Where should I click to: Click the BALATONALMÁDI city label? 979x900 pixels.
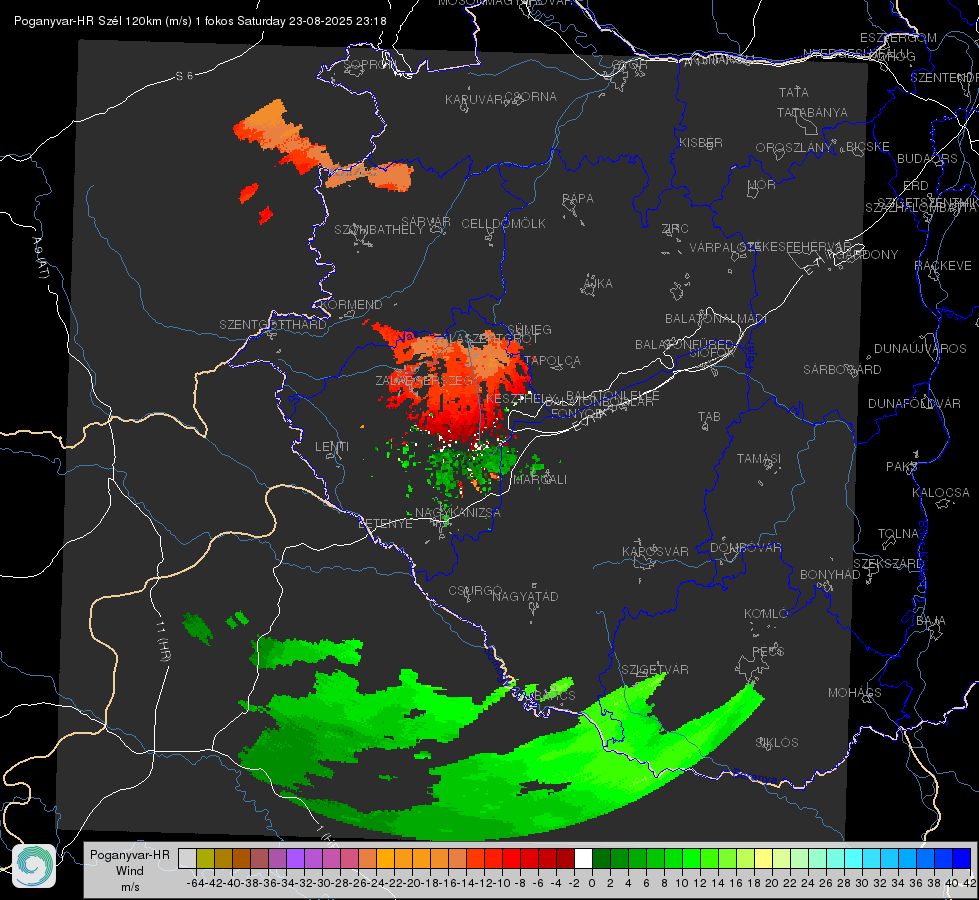tap(716, 319)
